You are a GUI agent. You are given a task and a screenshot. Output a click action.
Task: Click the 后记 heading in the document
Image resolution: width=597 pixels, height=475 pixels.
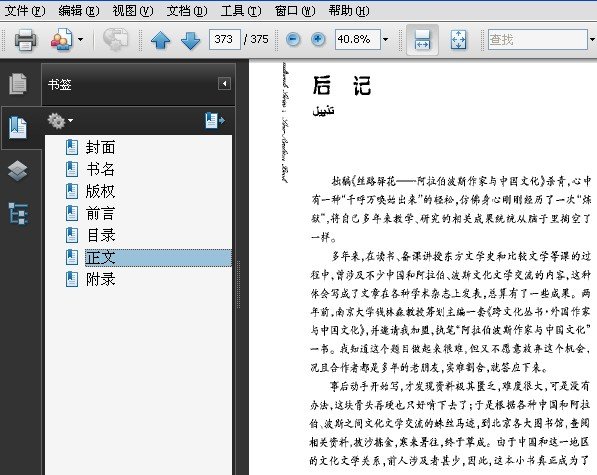click(342, 86)
